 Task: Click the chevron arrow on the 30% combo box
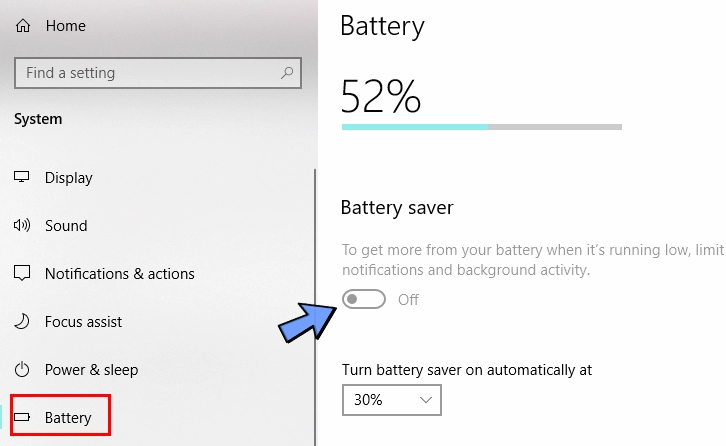(x=425, y=400)
